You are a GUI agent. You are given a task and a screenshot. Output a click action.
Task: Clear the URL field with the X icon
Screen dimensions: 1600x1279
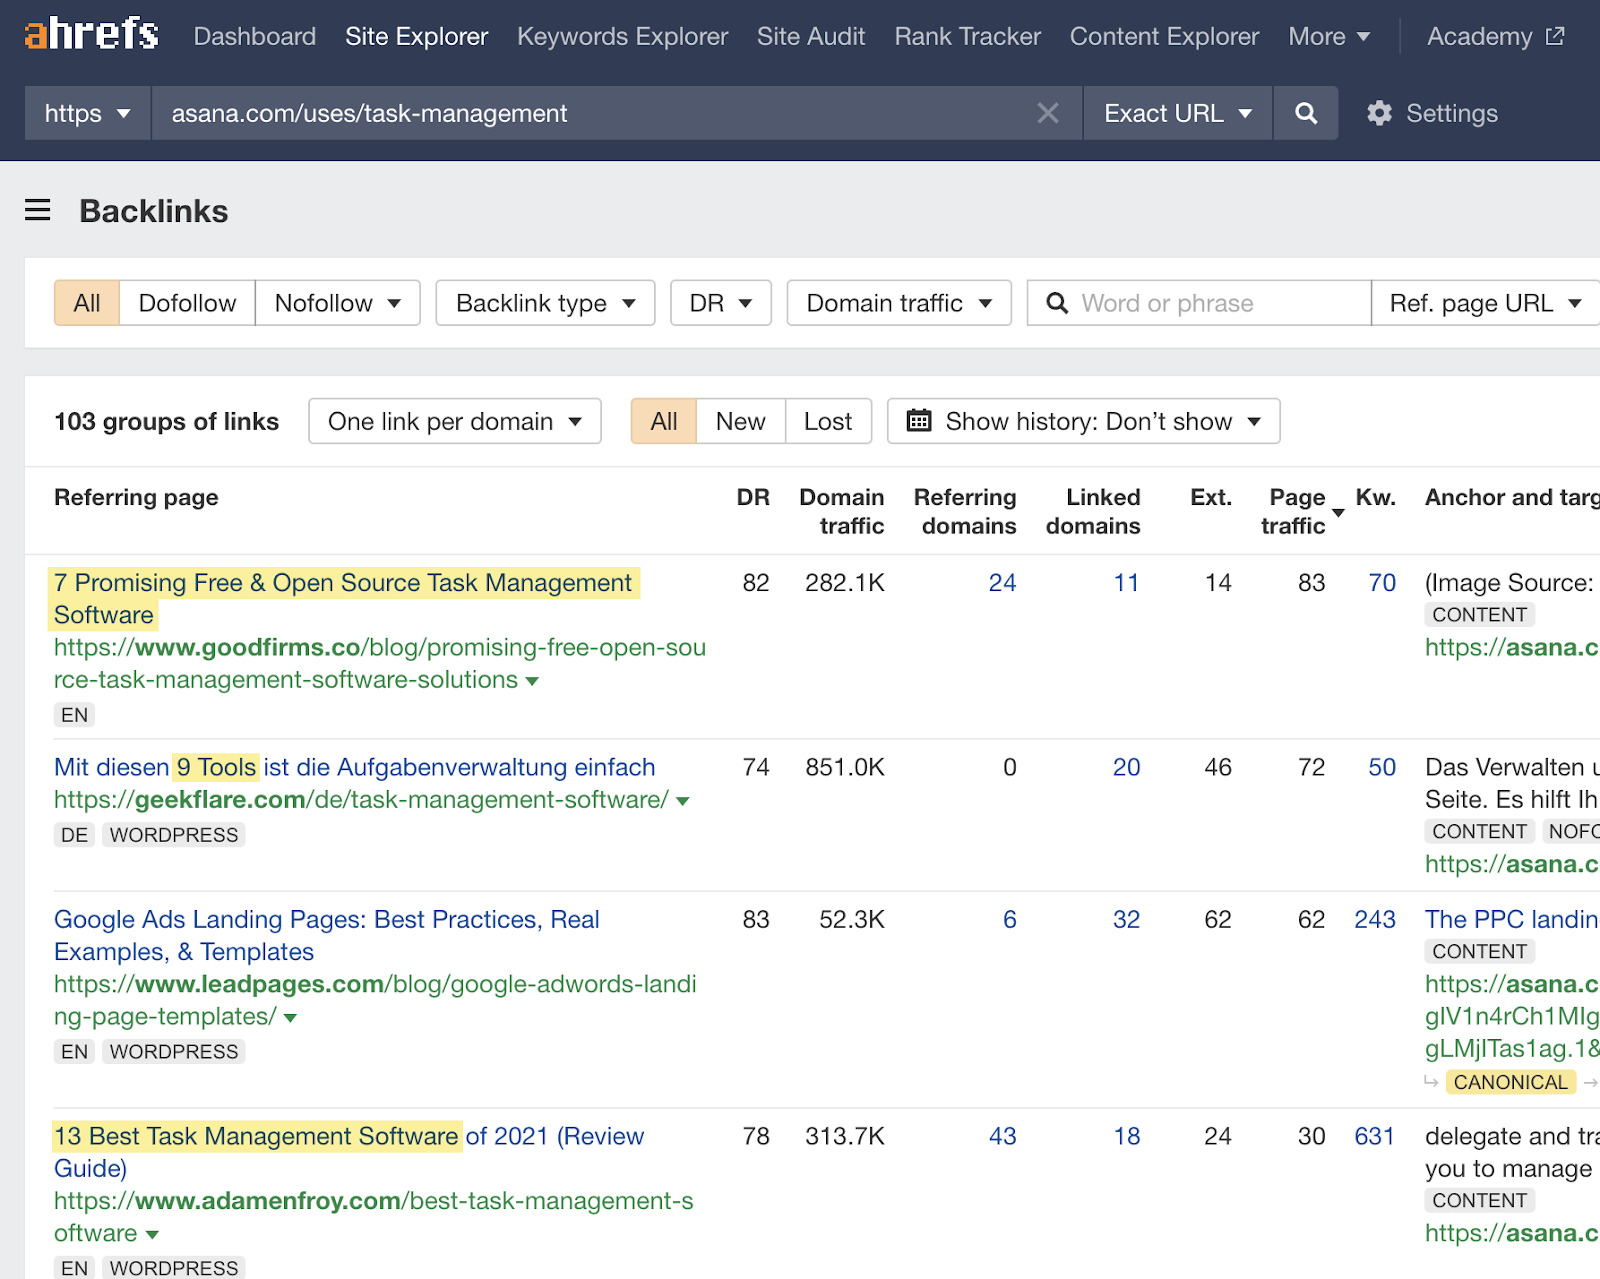pos(1047,113)
